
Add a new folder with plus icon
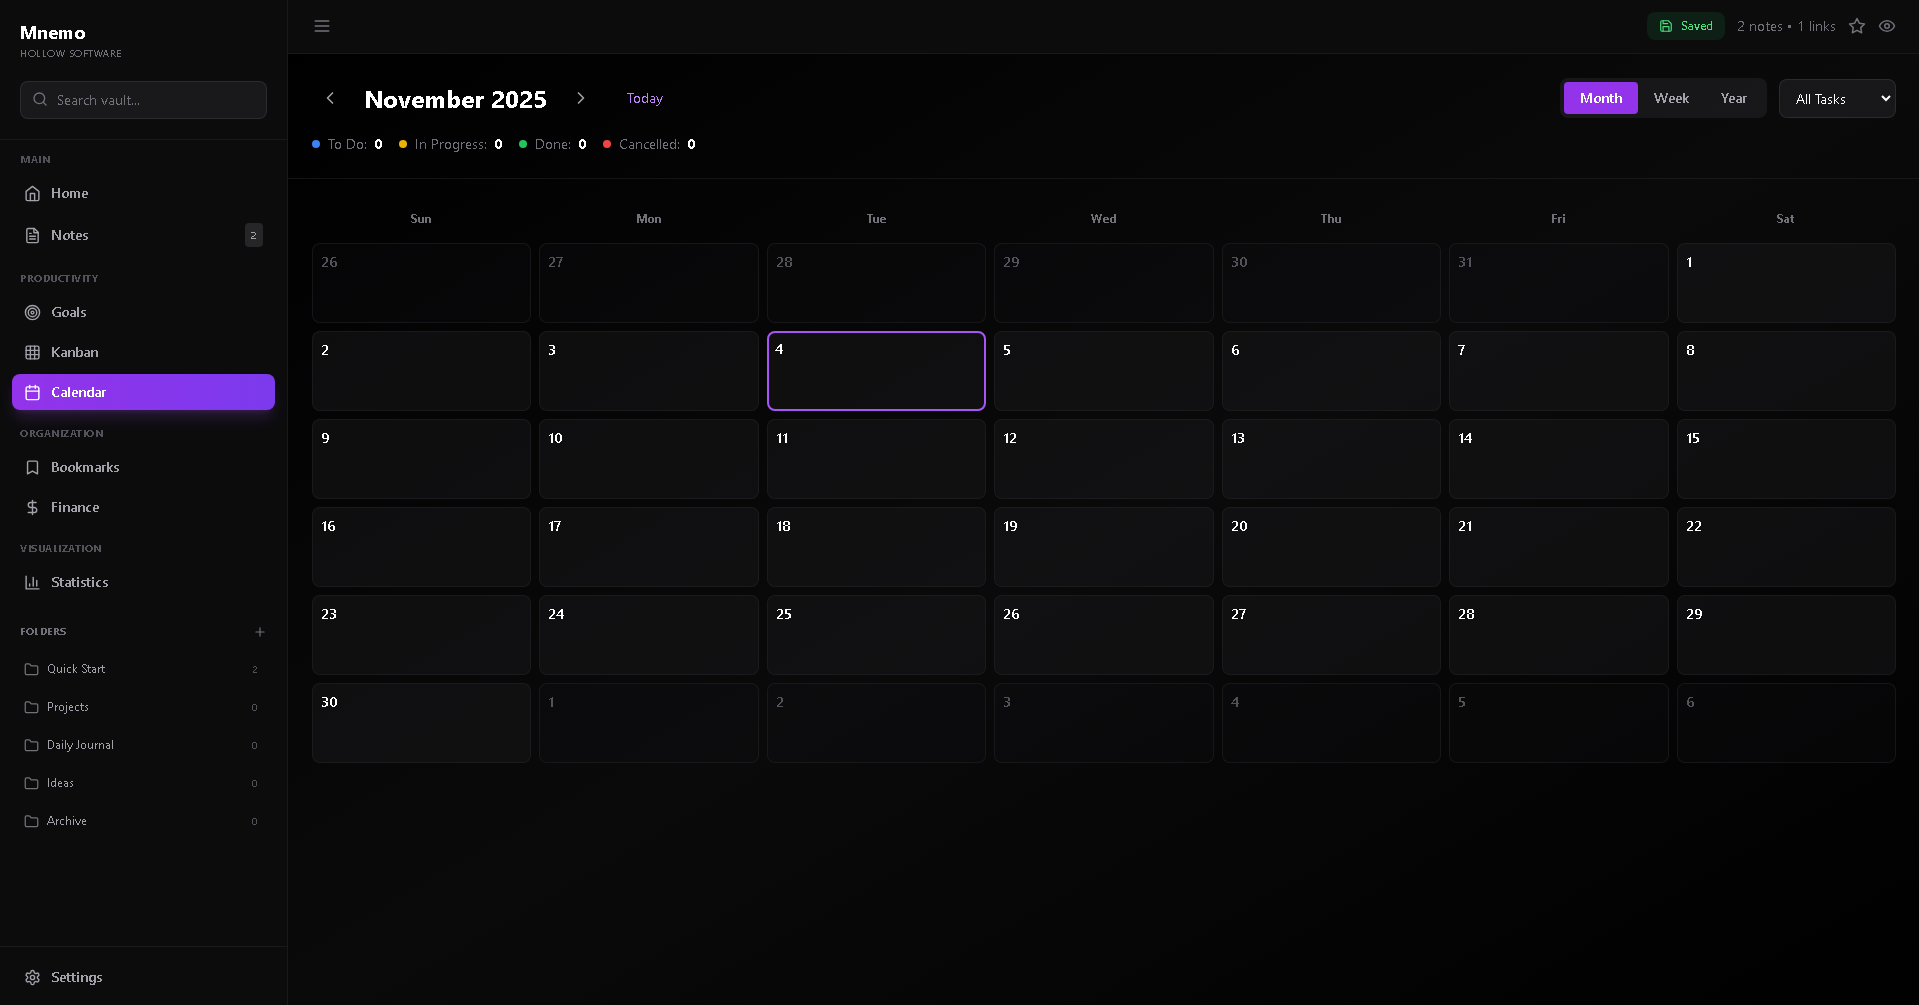pyautogui.click(x=260, y=632)
